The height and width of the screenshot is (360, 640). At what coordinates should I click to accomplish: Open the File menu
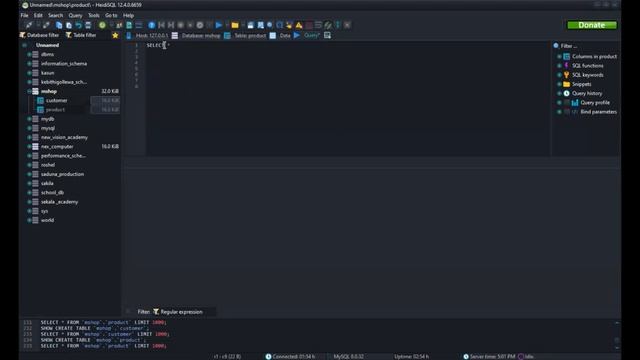click(x=24, y=16)
